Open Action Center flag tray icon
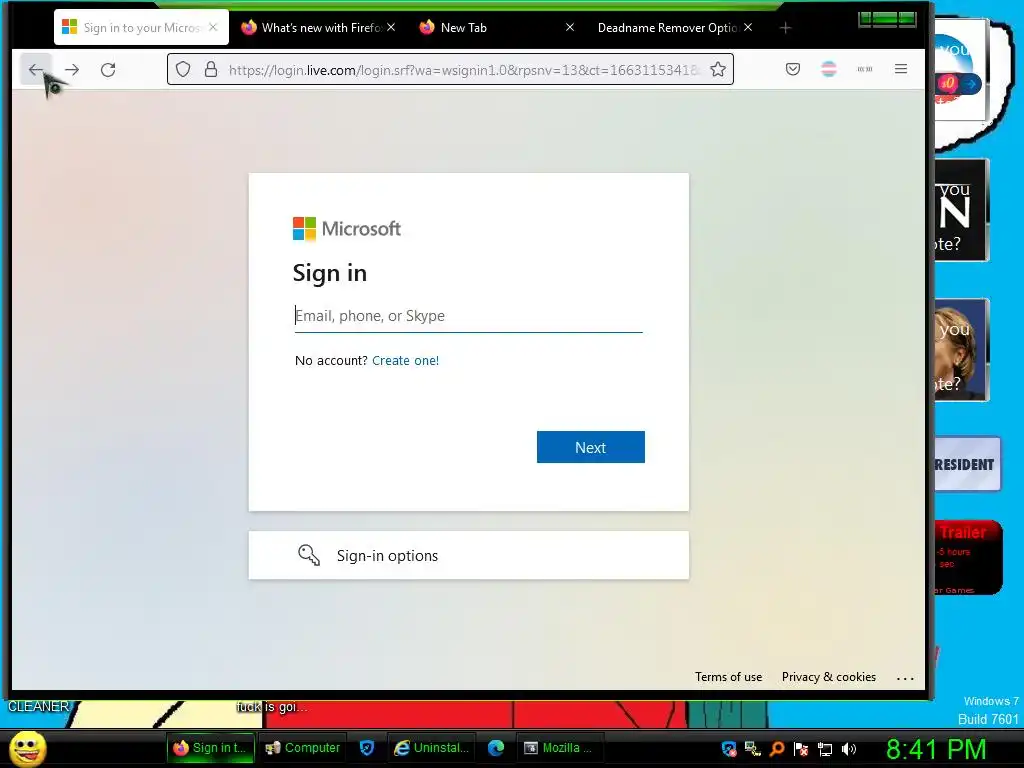Screen dimensions: 1024x768 click(801, 748)
